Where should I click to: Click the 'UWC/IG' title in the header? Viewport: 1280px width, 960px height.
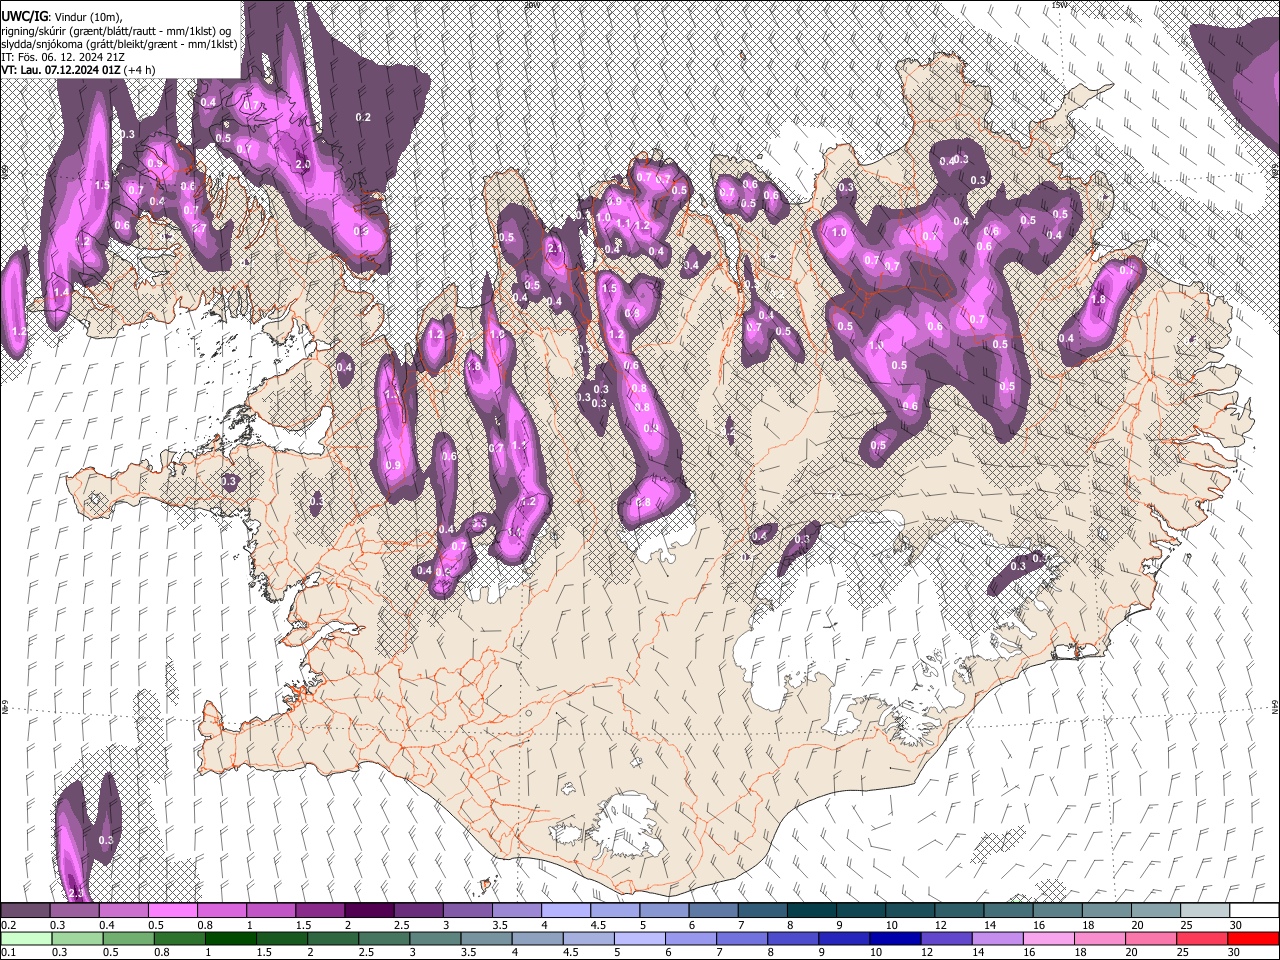click(24, 16)
